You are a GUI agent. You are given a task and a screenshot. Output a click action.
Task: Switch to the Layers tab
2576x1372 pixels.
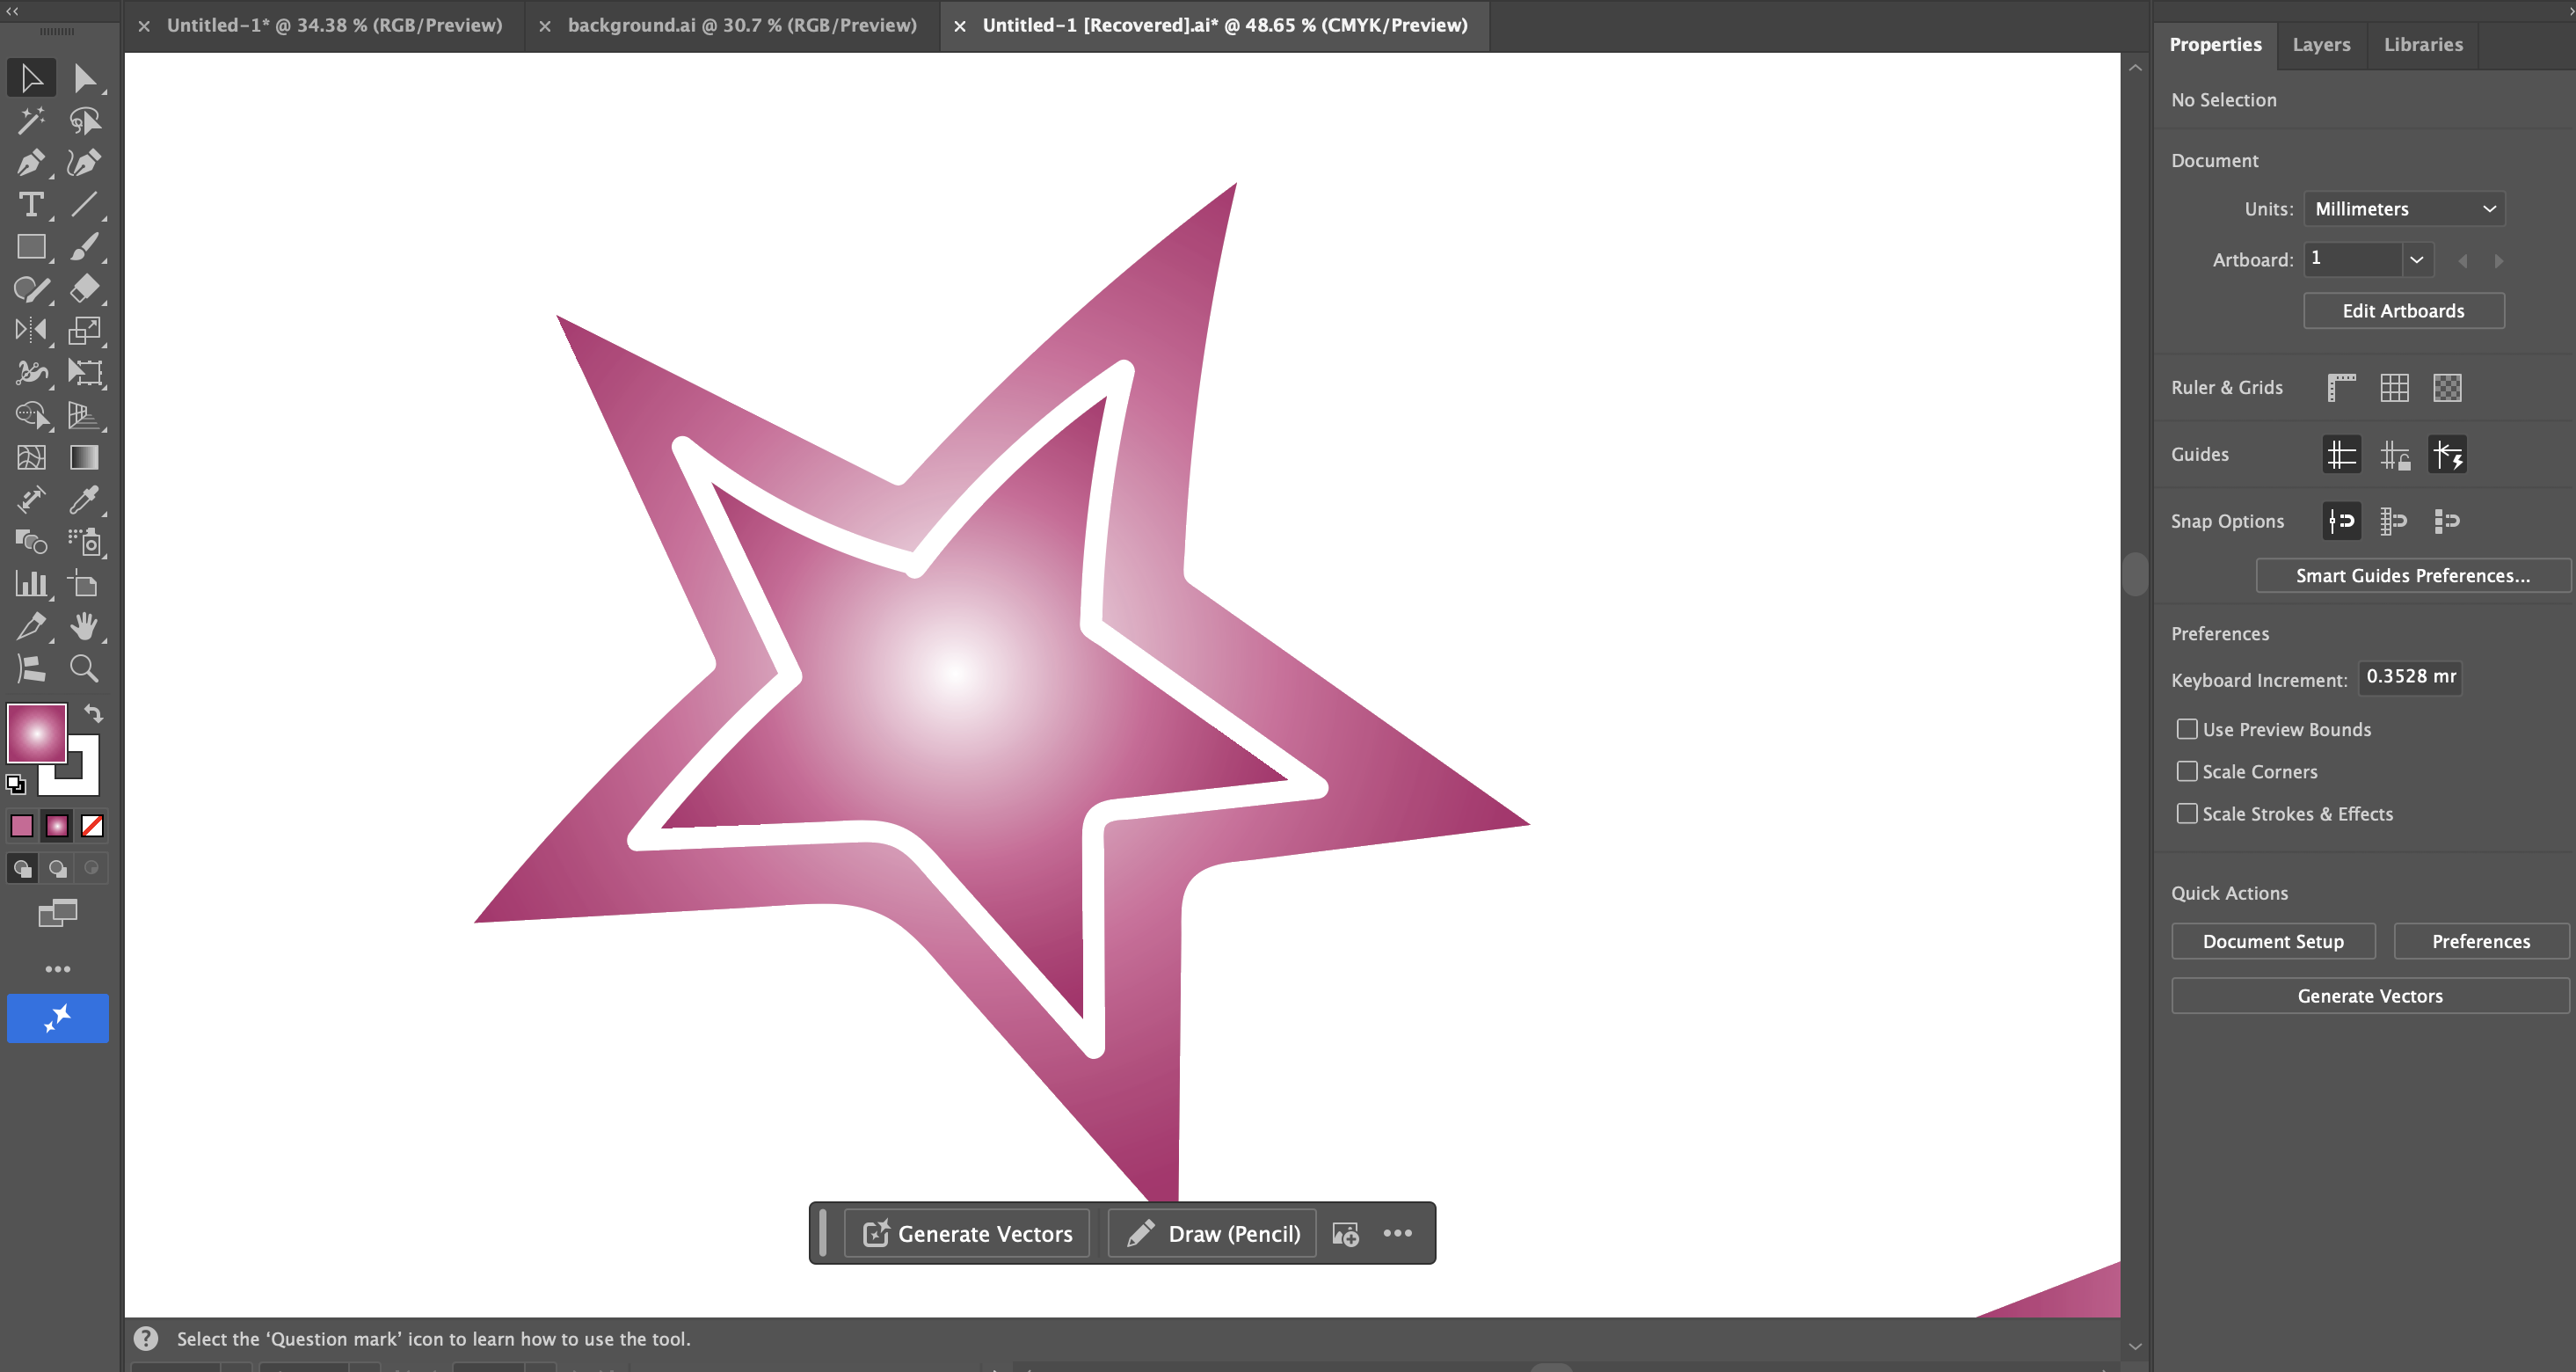click(2321, 45)
